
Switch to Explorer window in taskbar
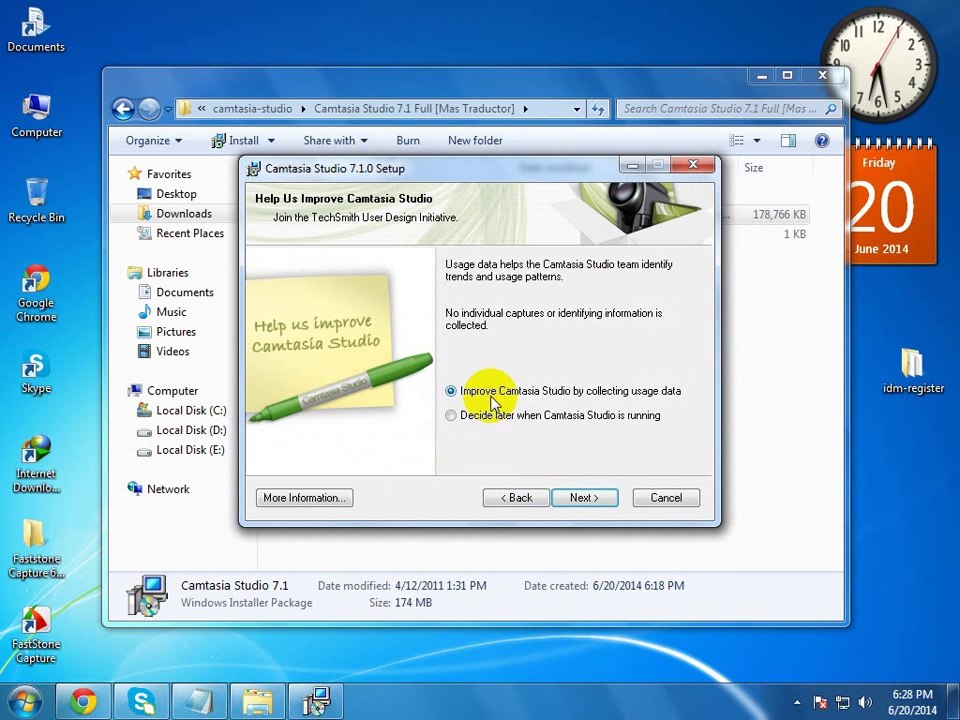[258, 702]
